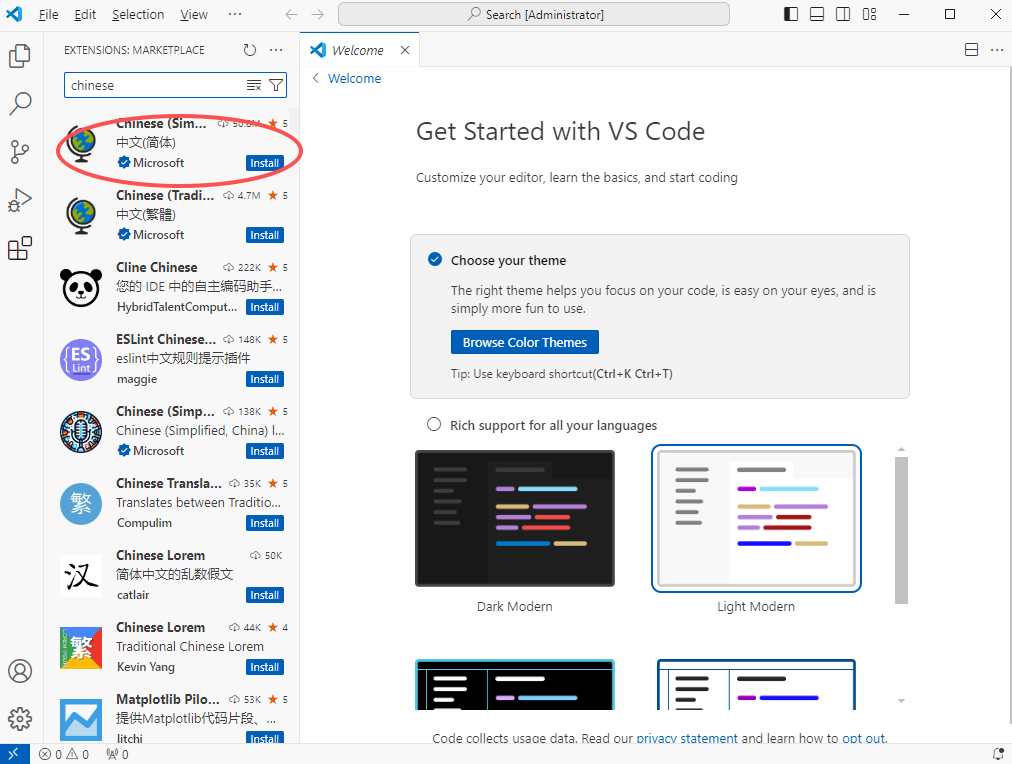Open Matplotlib Pilot extension entry
1012x764 pixels.
pyautogui.click(x=172, y=718)
